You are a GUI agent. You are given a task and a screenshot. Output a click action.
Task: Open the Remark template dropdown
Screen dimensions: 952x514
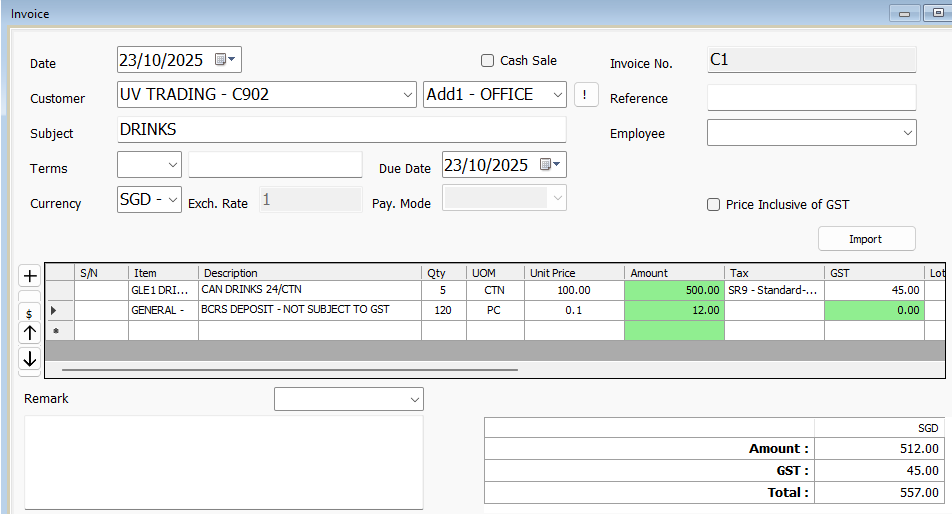(x=414, y=400)
